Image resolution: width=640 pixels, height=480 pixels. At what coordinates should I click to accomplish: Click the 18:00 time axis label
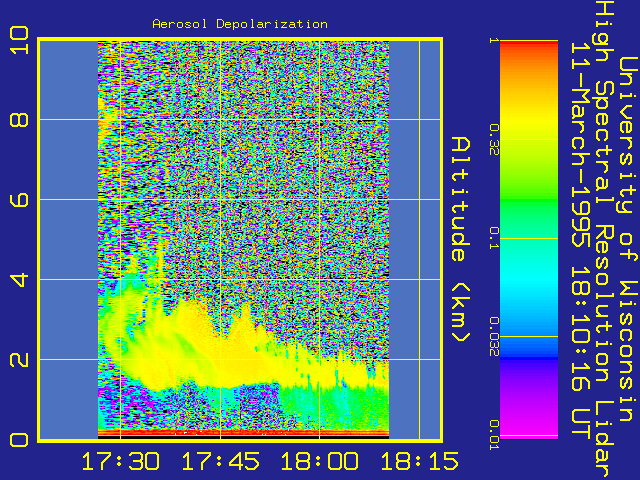tap(320, 461)
